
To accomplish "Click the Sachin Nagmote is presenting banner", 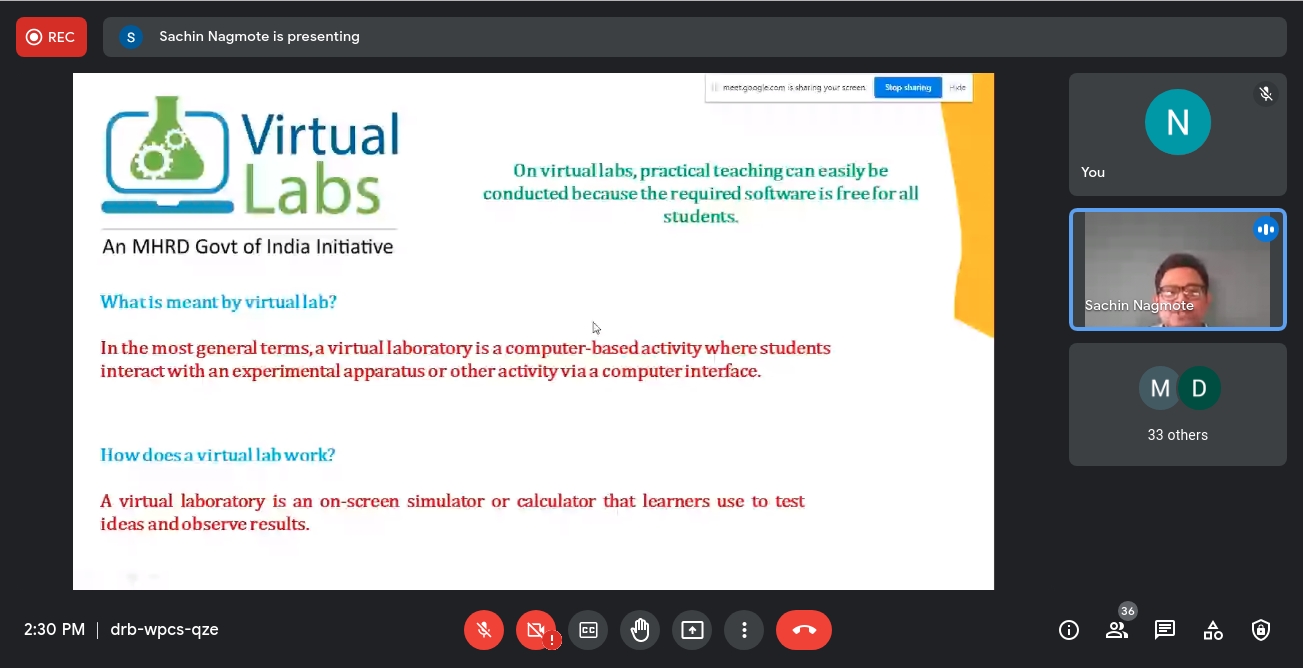I will click(695, 37).
